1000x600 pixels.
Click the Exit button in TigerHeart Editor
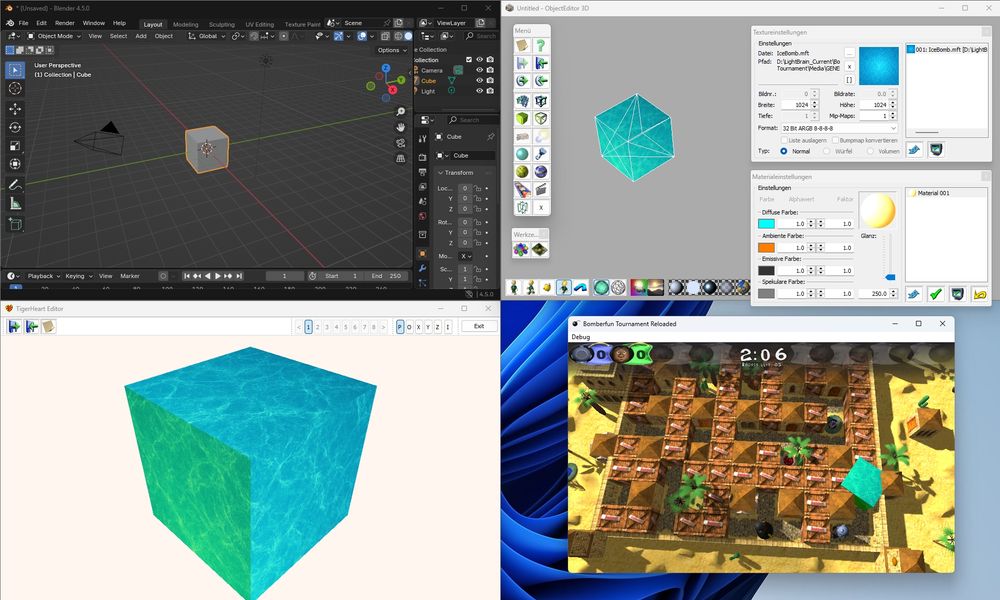pyautogui.click(x=479, y=326)
